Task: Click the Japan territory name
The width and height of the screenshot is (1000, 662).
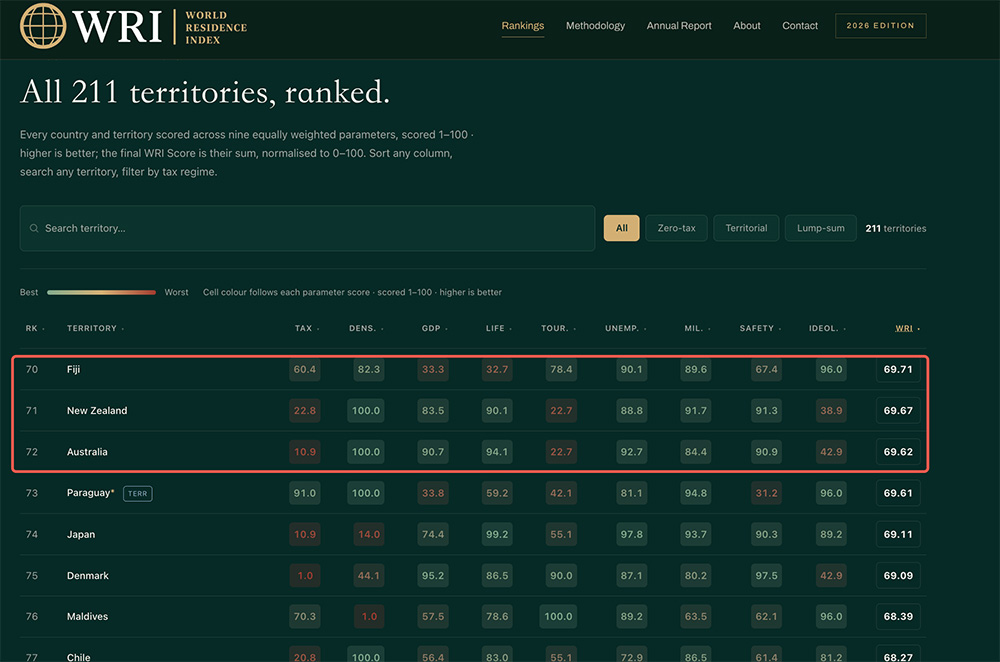Action: coord(81,534)
